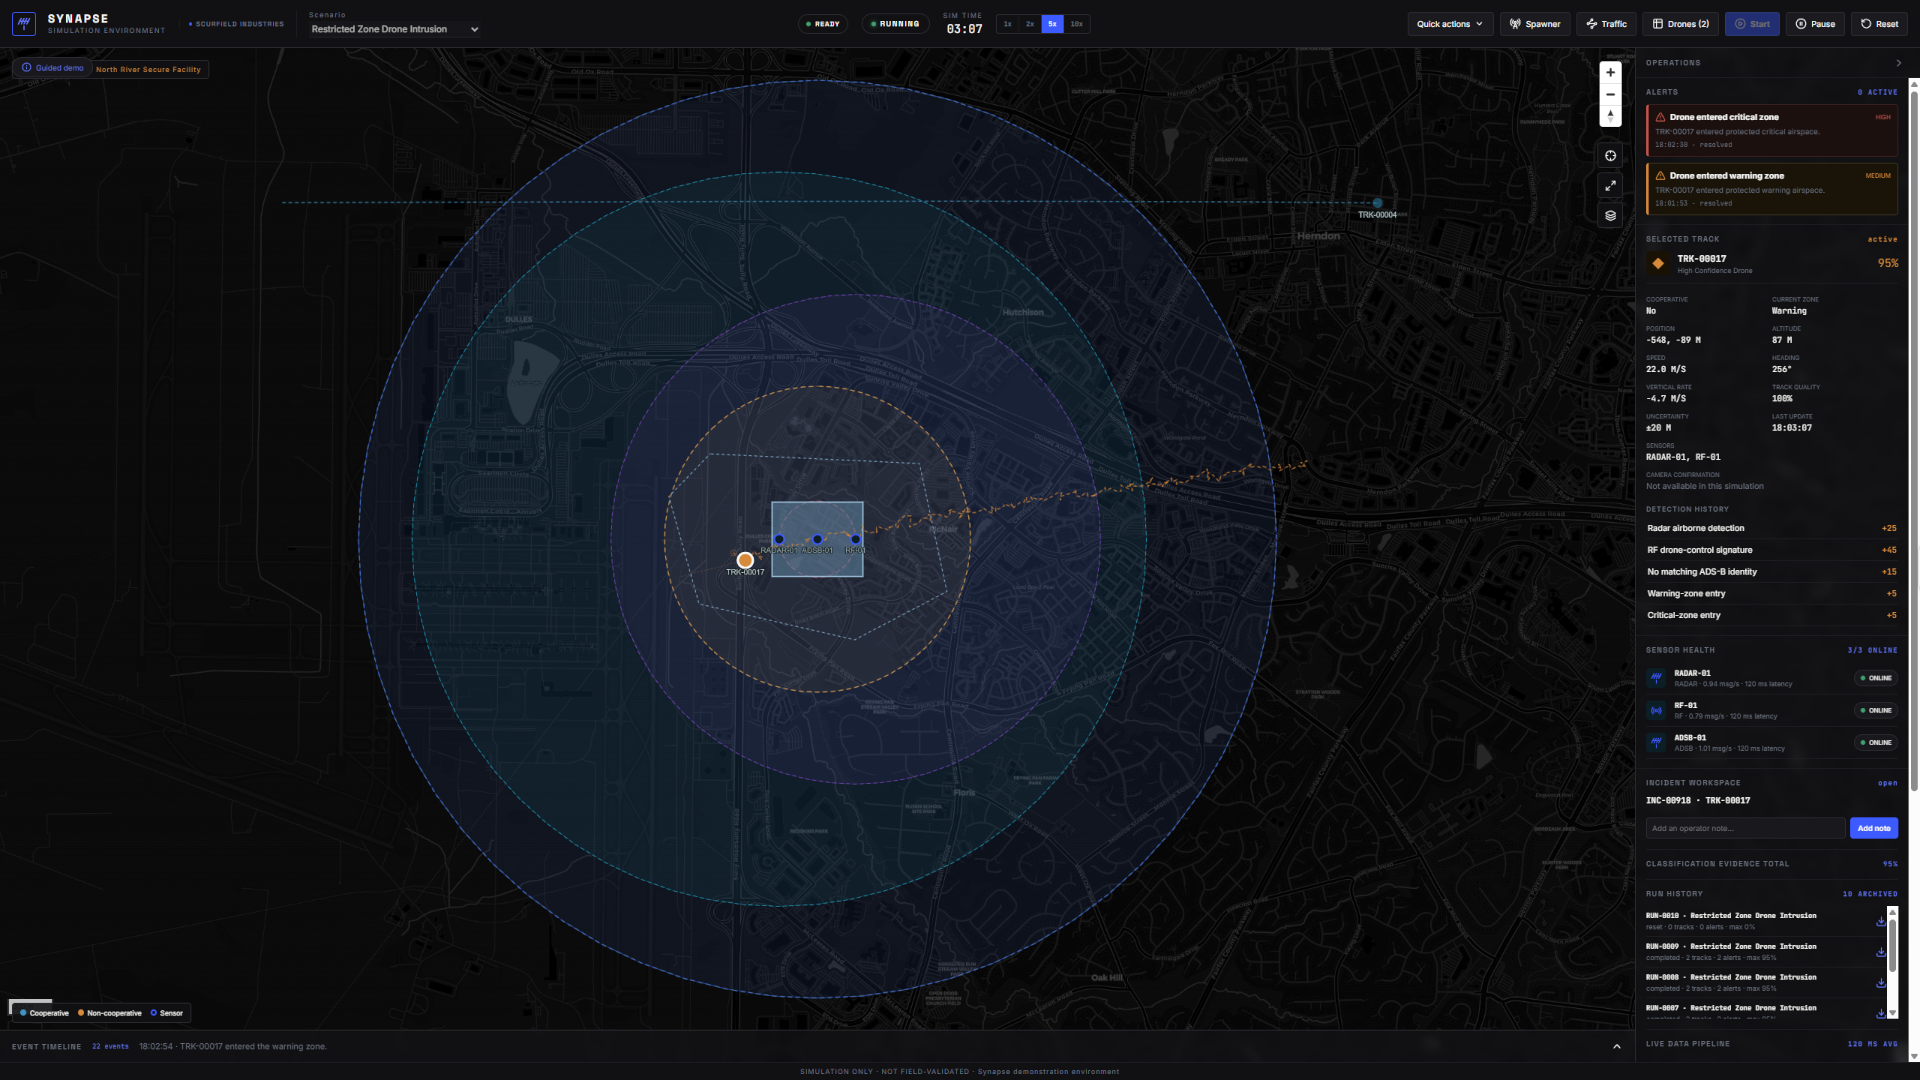Screen dimensions: 1920x1080
Task: Open the Traffic panel
Action: (x=1606, y=24)
